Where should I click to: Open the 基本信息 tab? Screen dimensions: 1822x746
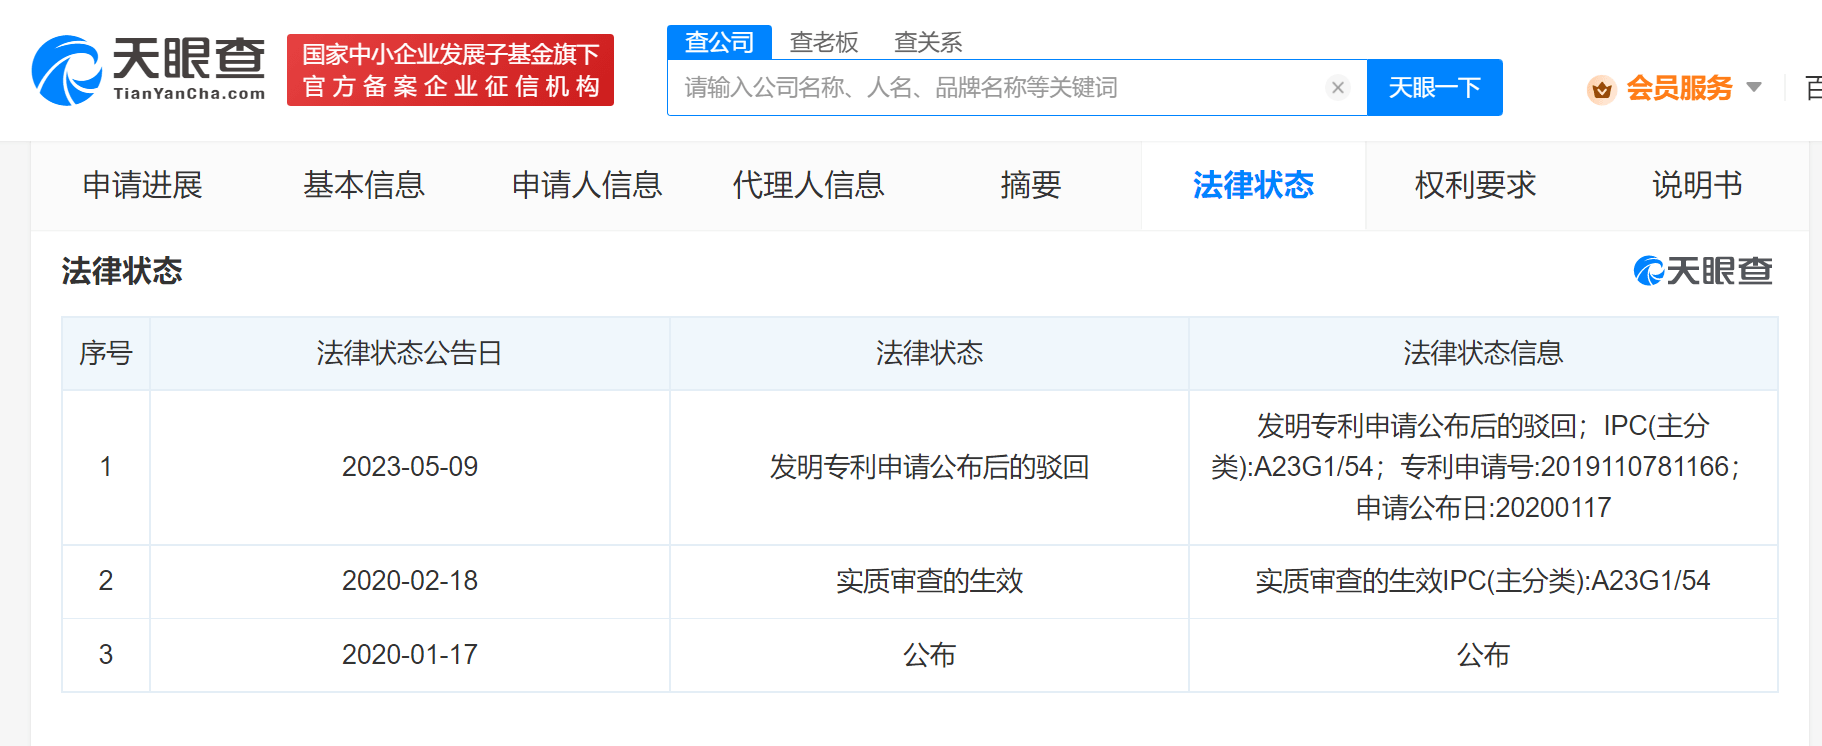[x=364, y=185]
